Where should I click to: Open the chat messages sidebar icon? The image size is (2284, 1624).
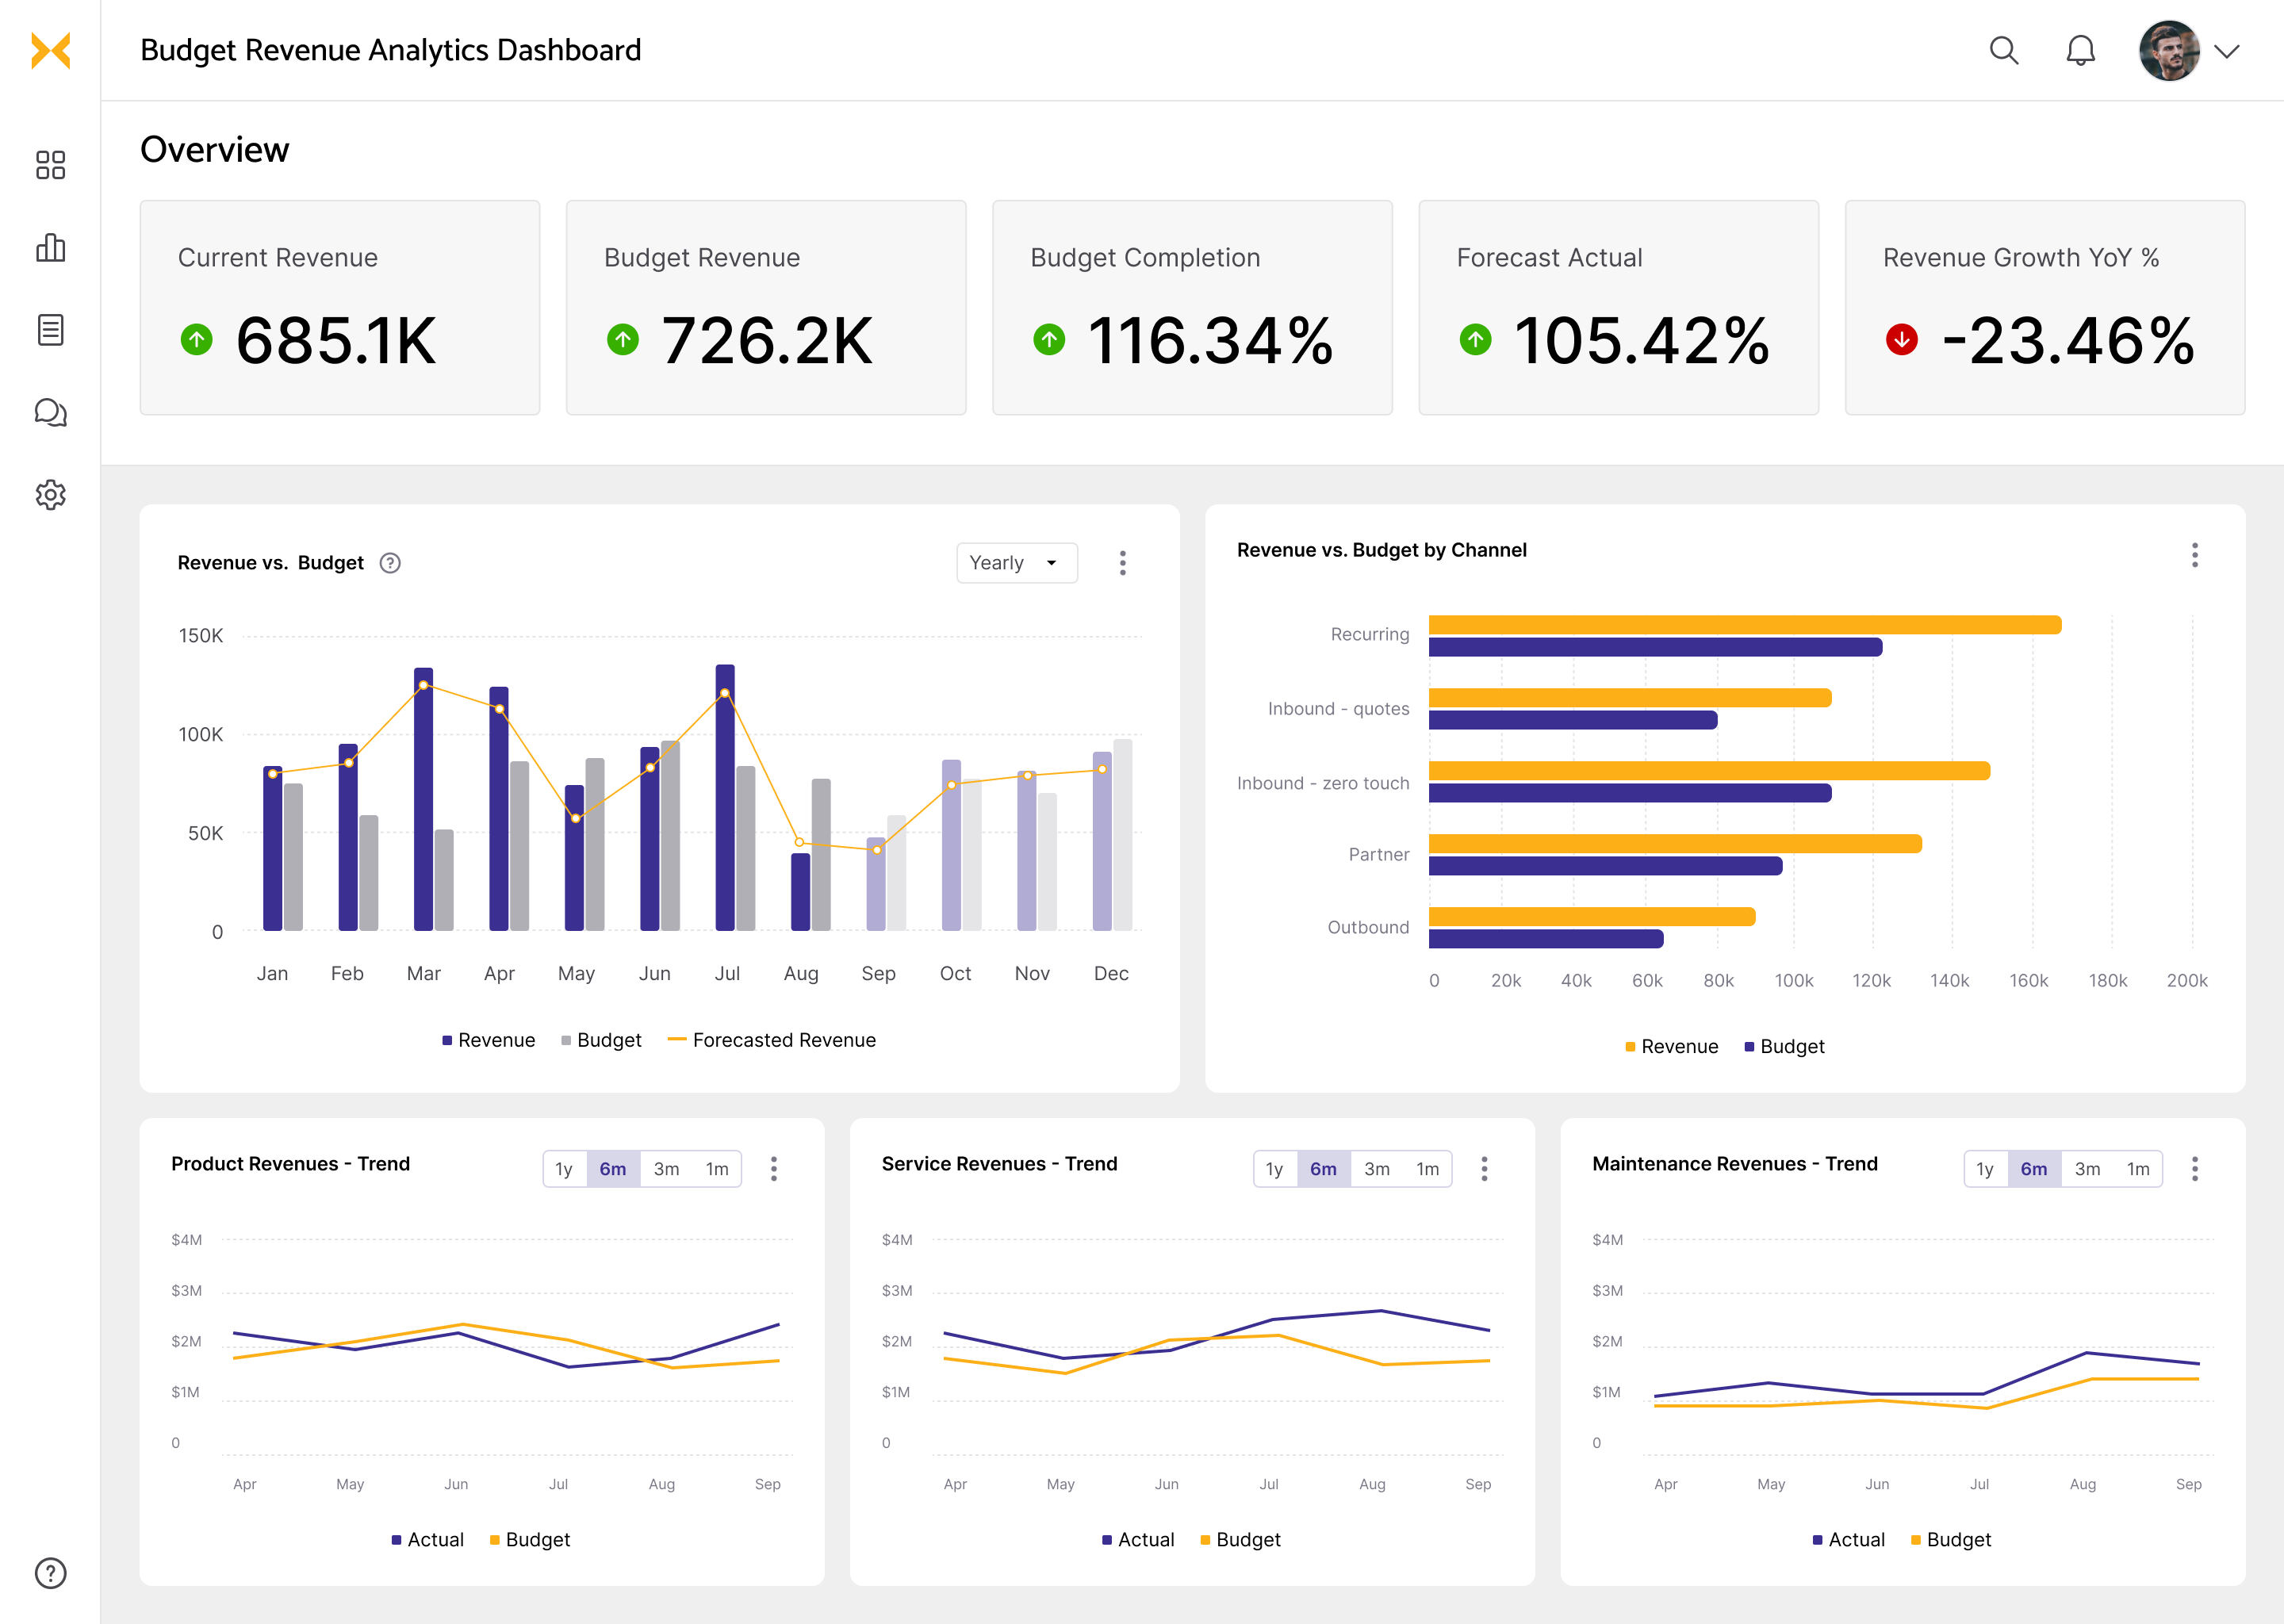coord(50,412)
